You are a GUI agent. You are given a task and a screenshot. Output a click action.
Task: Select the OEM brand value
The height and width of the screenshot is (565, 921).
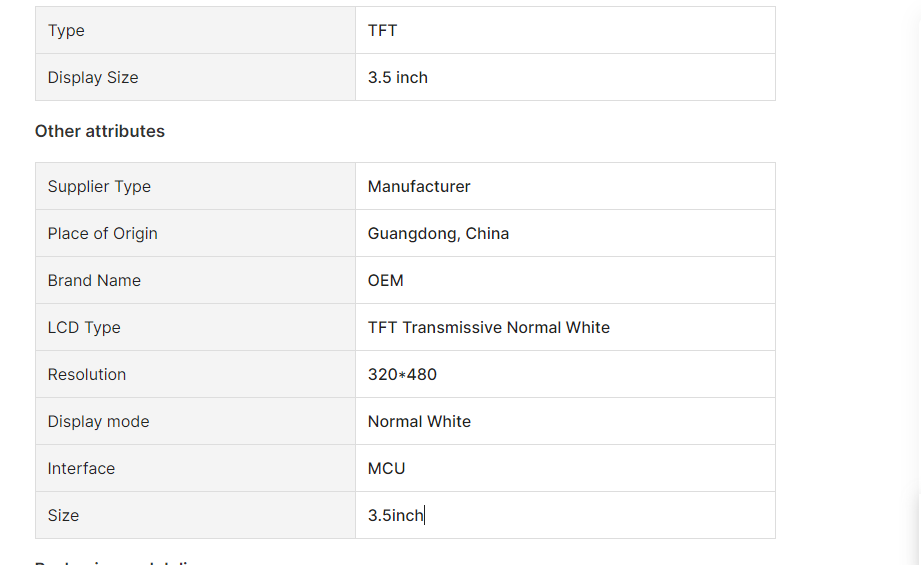(386, 281)
